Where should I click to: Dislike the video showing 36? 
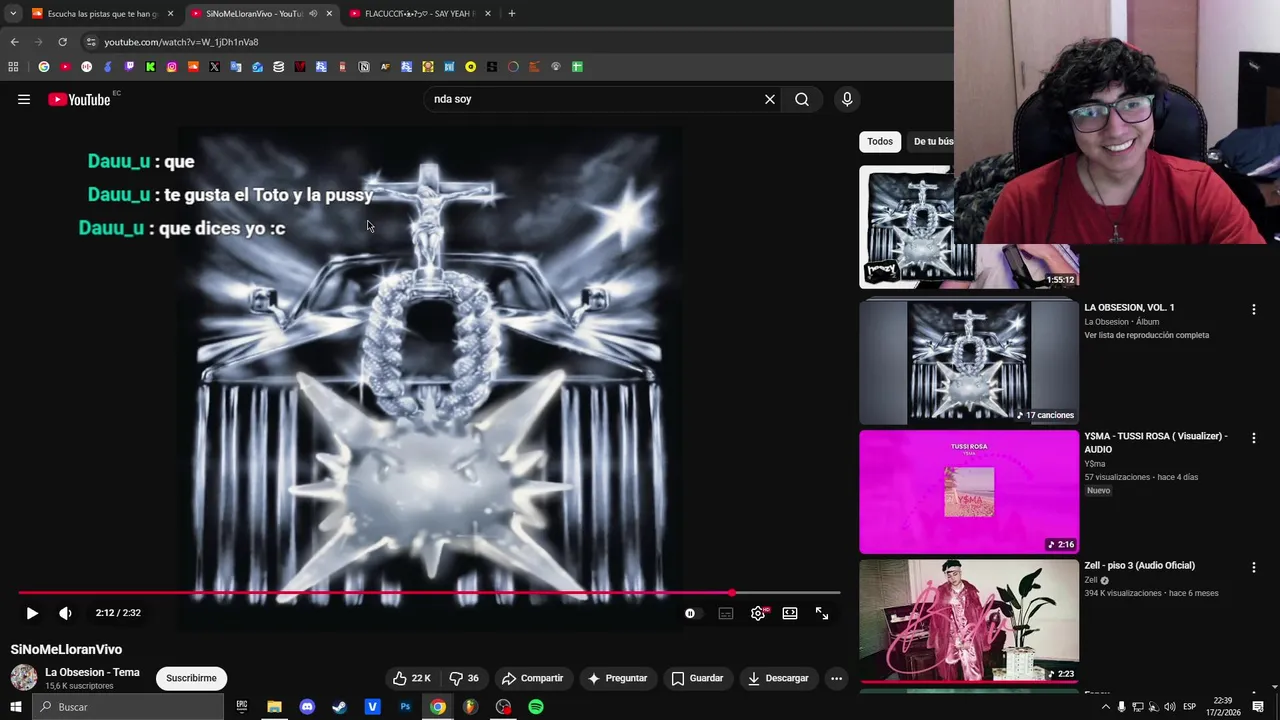464,678
